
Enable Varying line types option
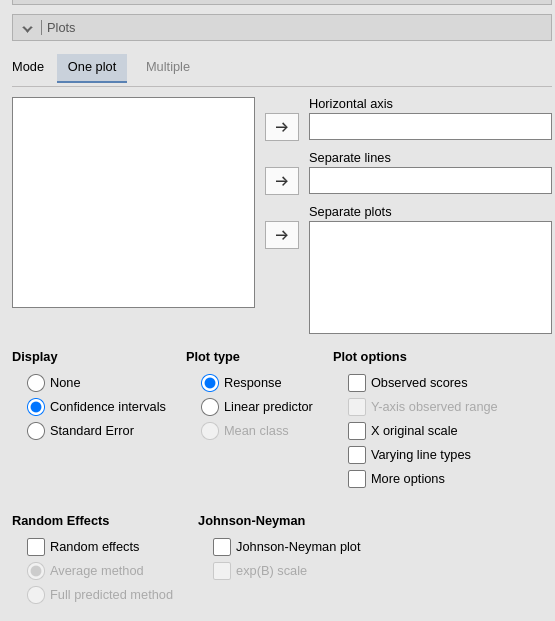pos(357,455)
